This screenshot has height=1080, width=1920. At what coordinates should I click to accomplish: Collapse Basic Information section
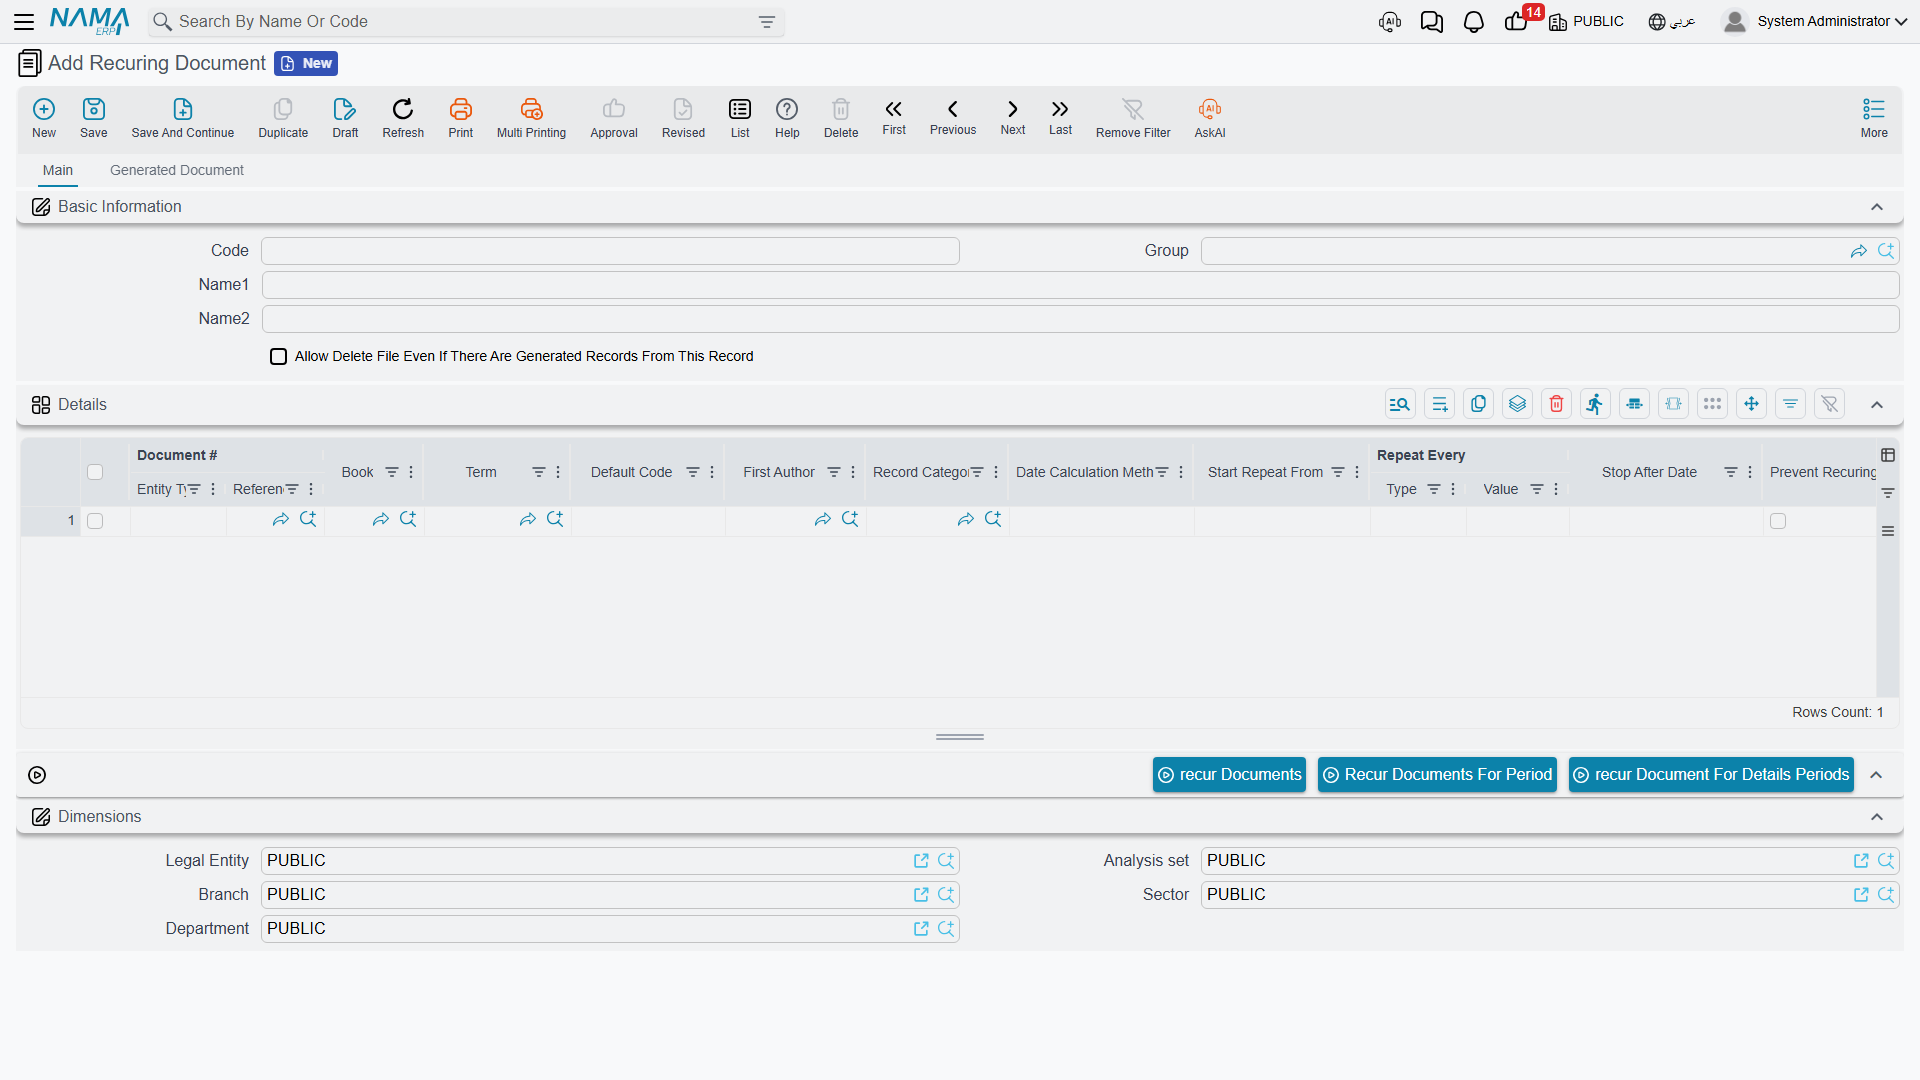pyautogui.click(x=1877, y=207)
